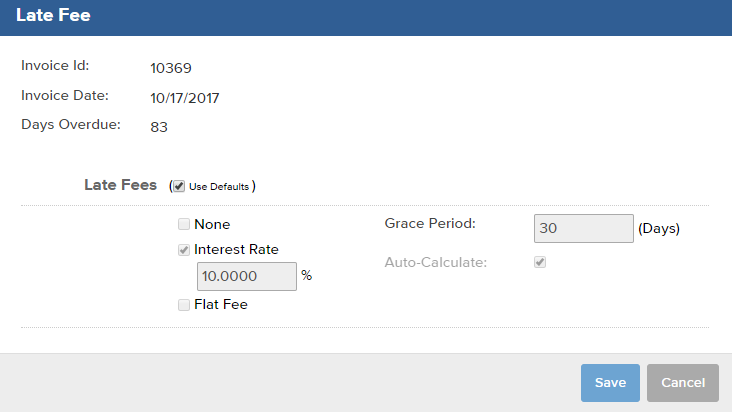The image size is (732, 412).
Task: Click the invoice date 10/17/2017
Action: pyautogui.click(x=184, y=98)
